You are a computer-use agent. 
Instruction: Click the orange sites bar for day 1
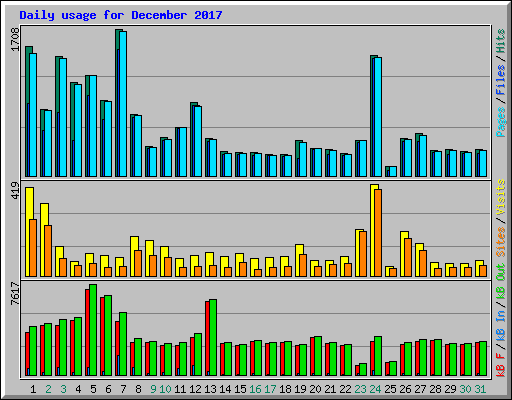[33, 248]
